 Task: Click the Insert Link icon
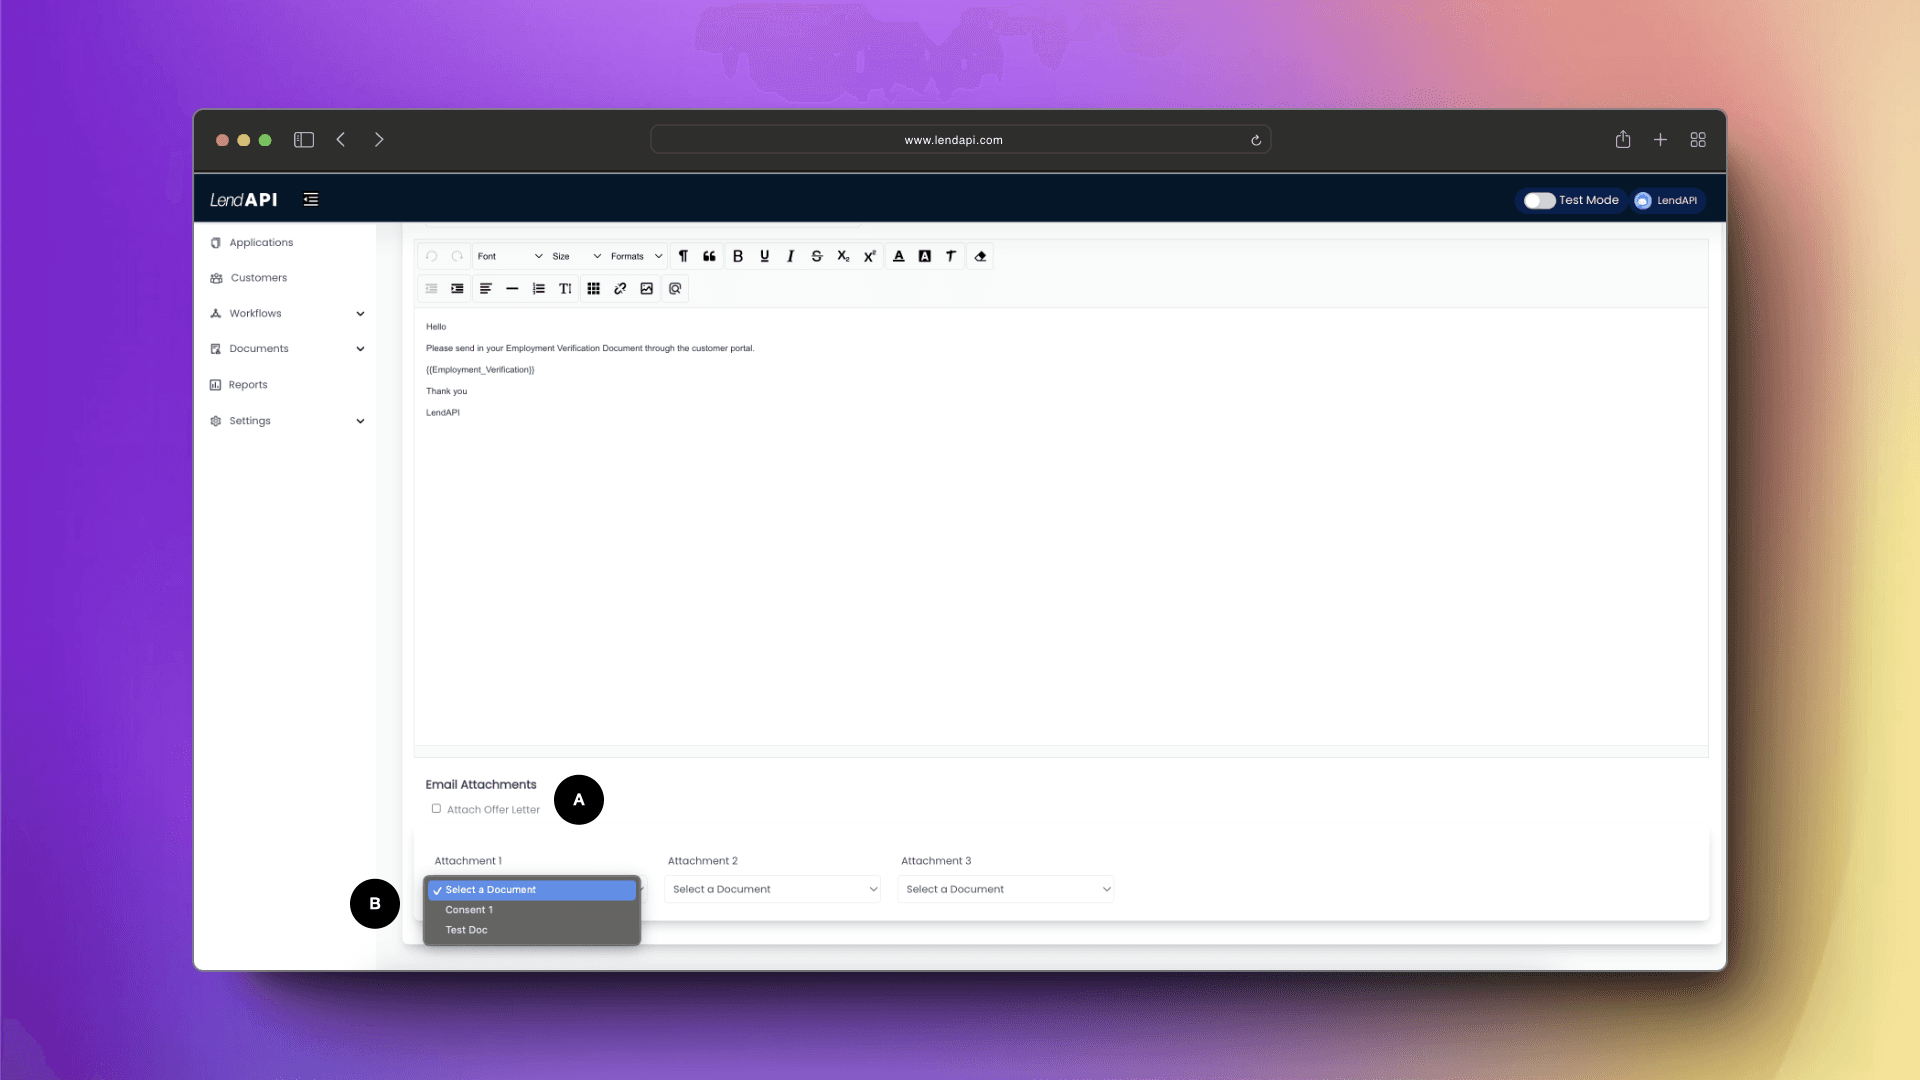(x=620, y=289)
